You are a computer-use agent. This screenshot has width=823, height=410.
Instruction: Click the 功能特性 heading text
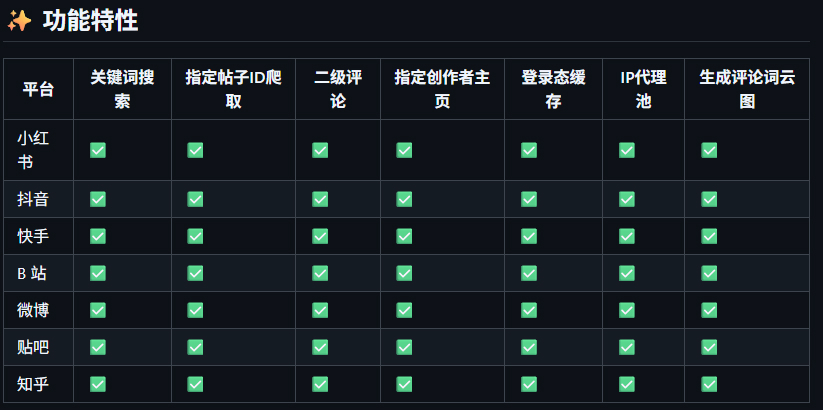pos(90,22)
